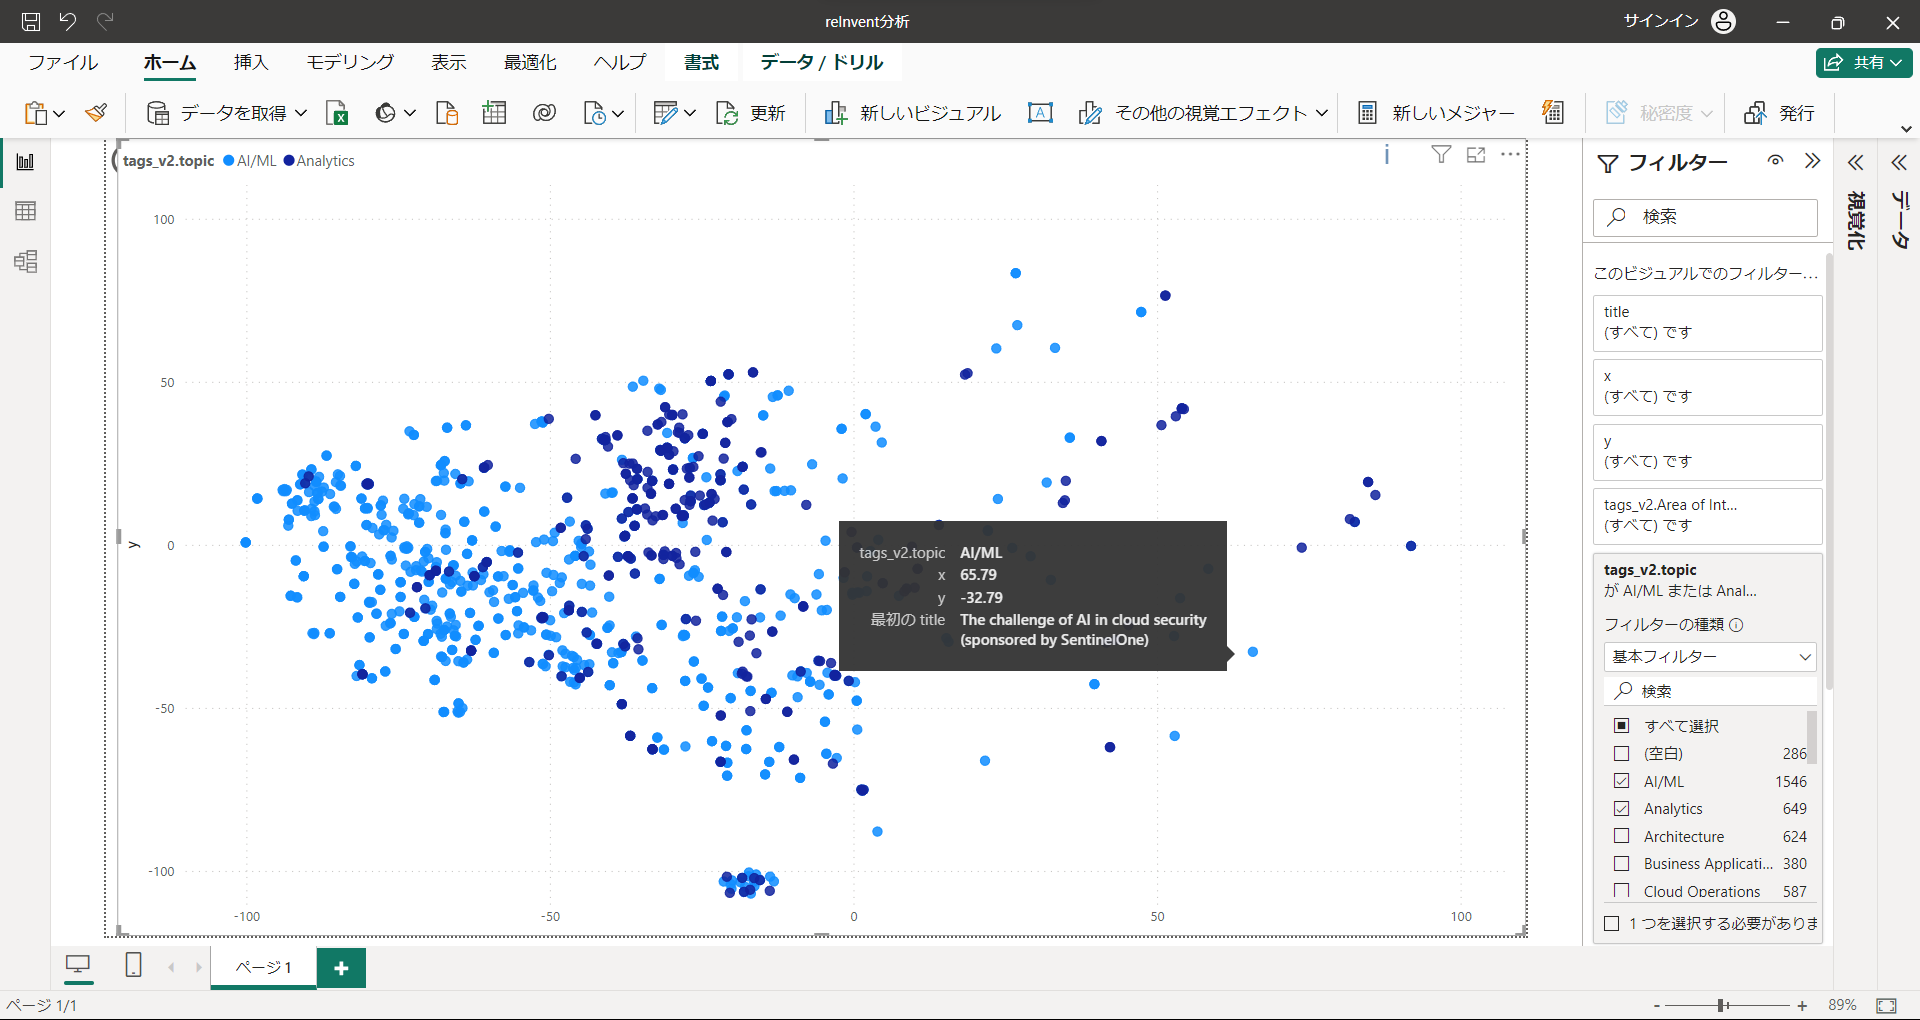Open the モデリング ribbon tab

tap(350, 62)
